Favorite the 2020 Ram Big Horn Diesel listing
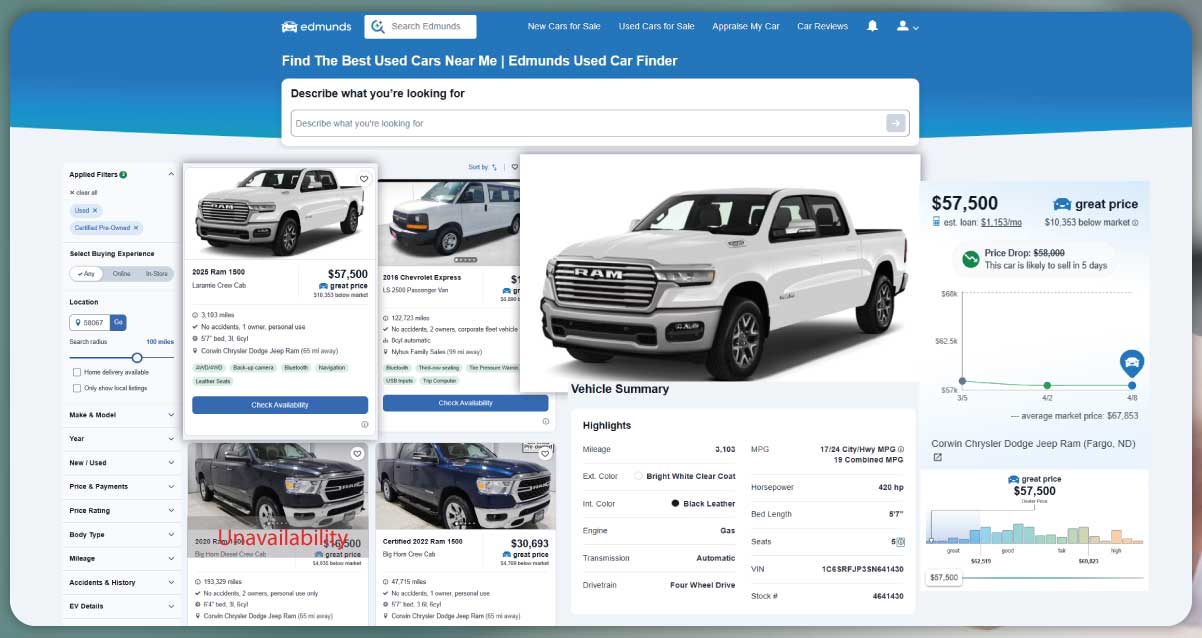1202x638 pixels. [357, 454]
